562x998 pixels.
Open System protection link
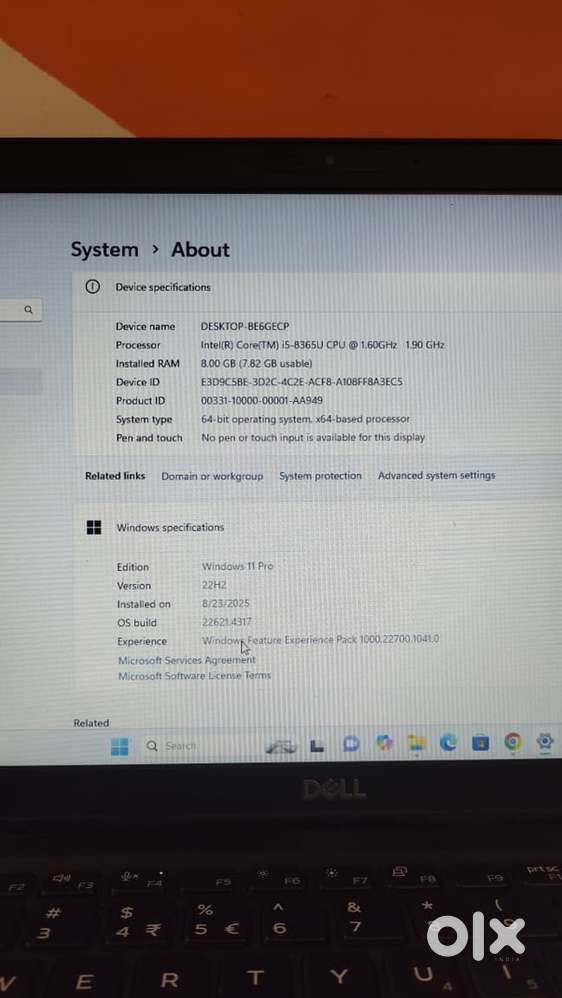320,475
